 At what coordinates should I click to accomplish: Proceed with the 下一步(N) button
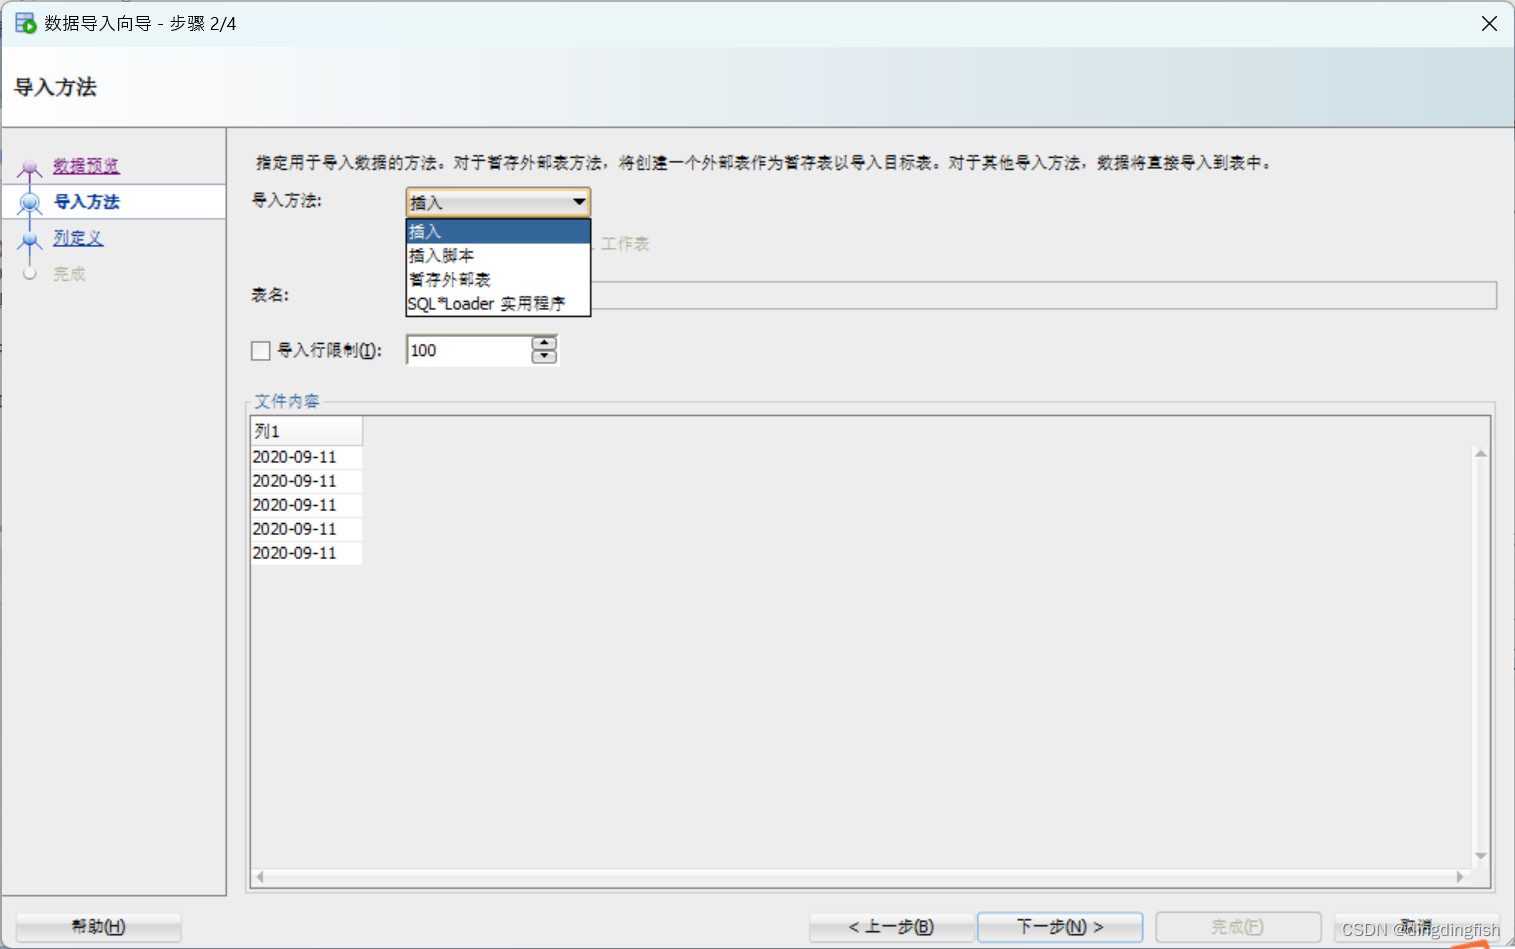(1060, 927)
